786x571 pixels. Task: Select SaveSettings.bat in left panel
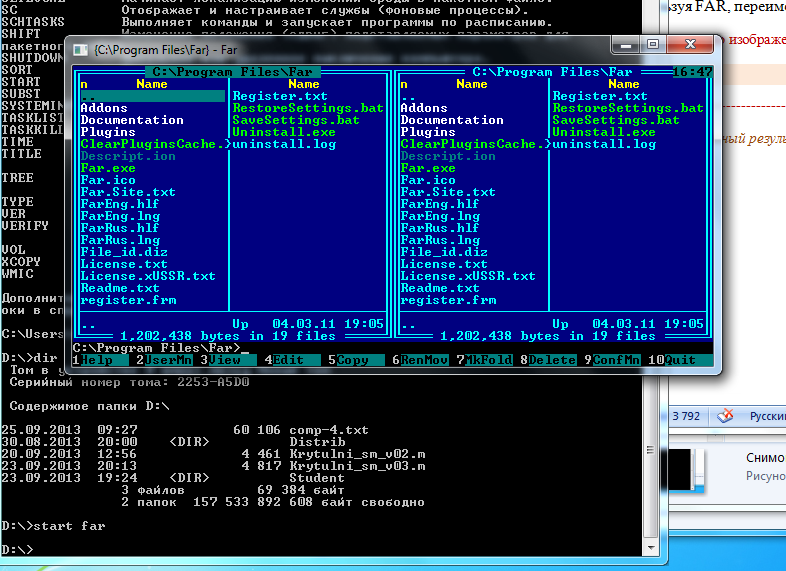coord(296,120)
